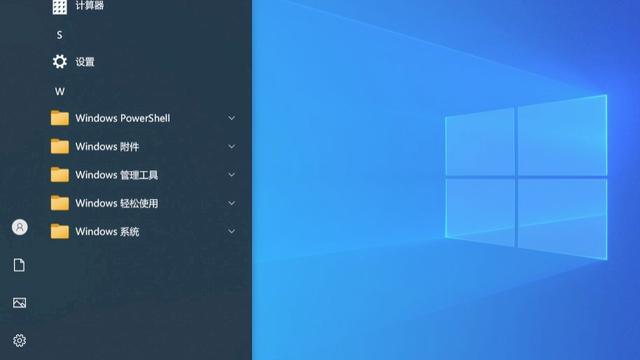The height and width of the screenshot is (360, 640).
Task: Open Pictures from the sidebar icon
Action: [20, 303]
